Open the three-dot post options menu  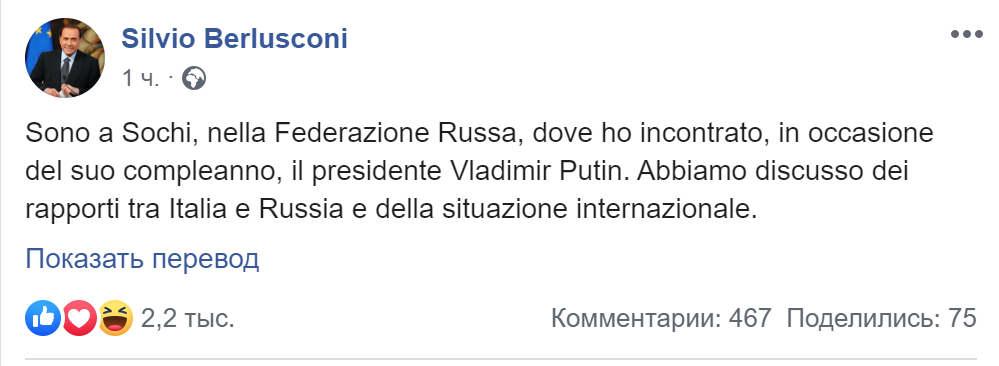click(x=967, y=34)
